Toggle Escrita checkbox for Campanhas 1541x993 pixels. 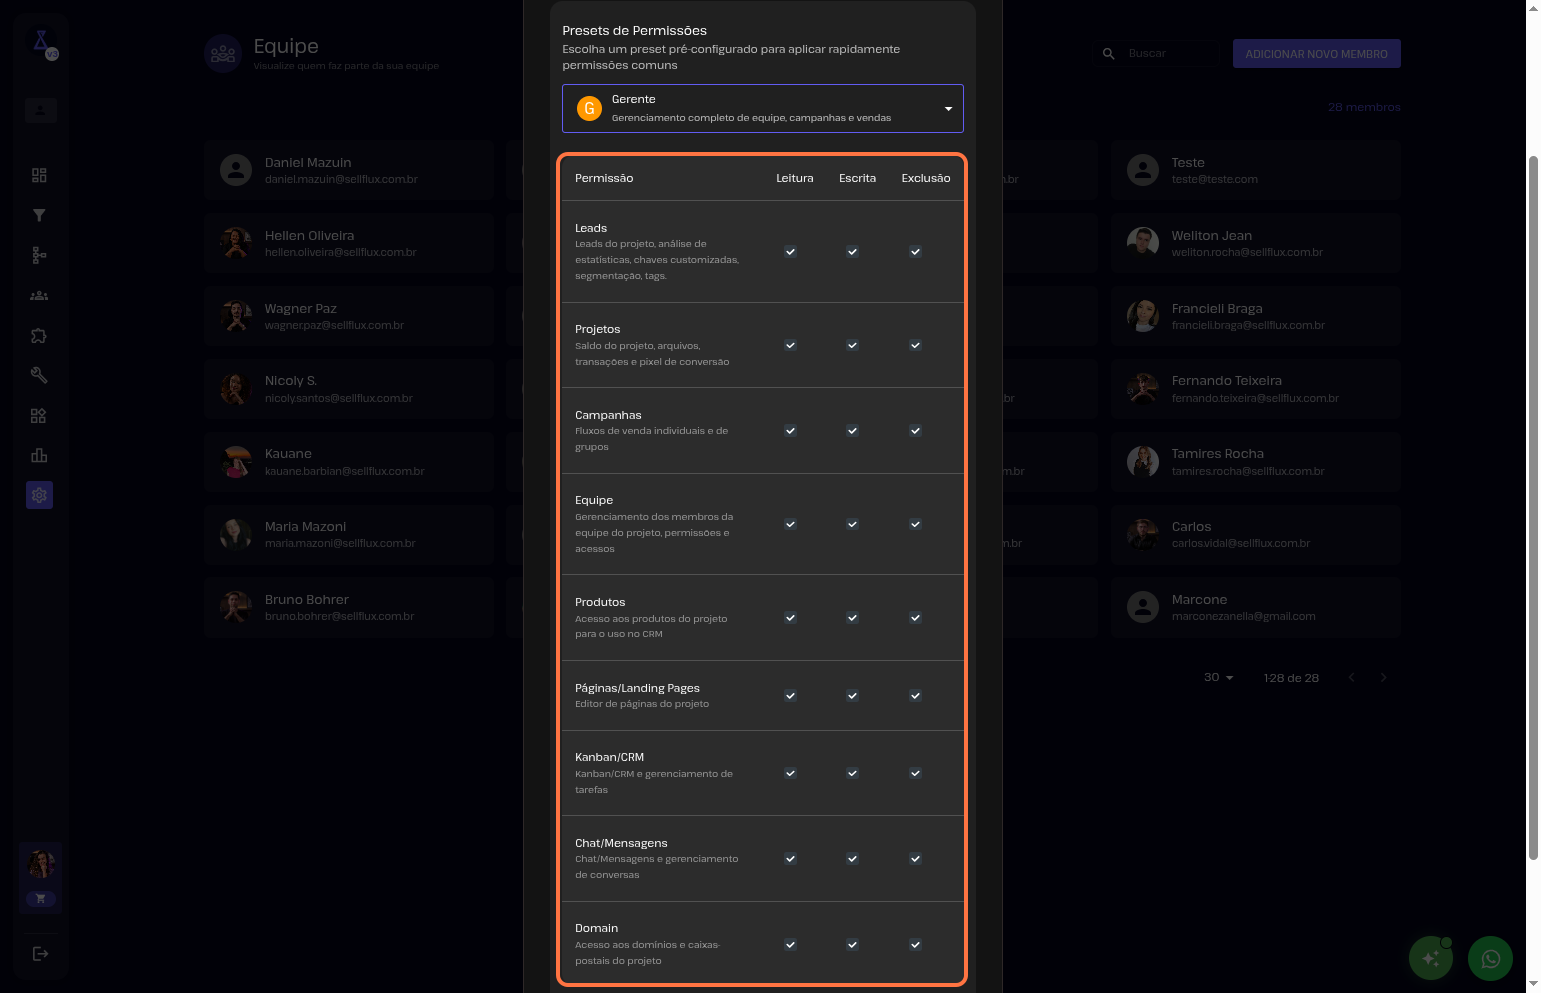click(852, 431)
